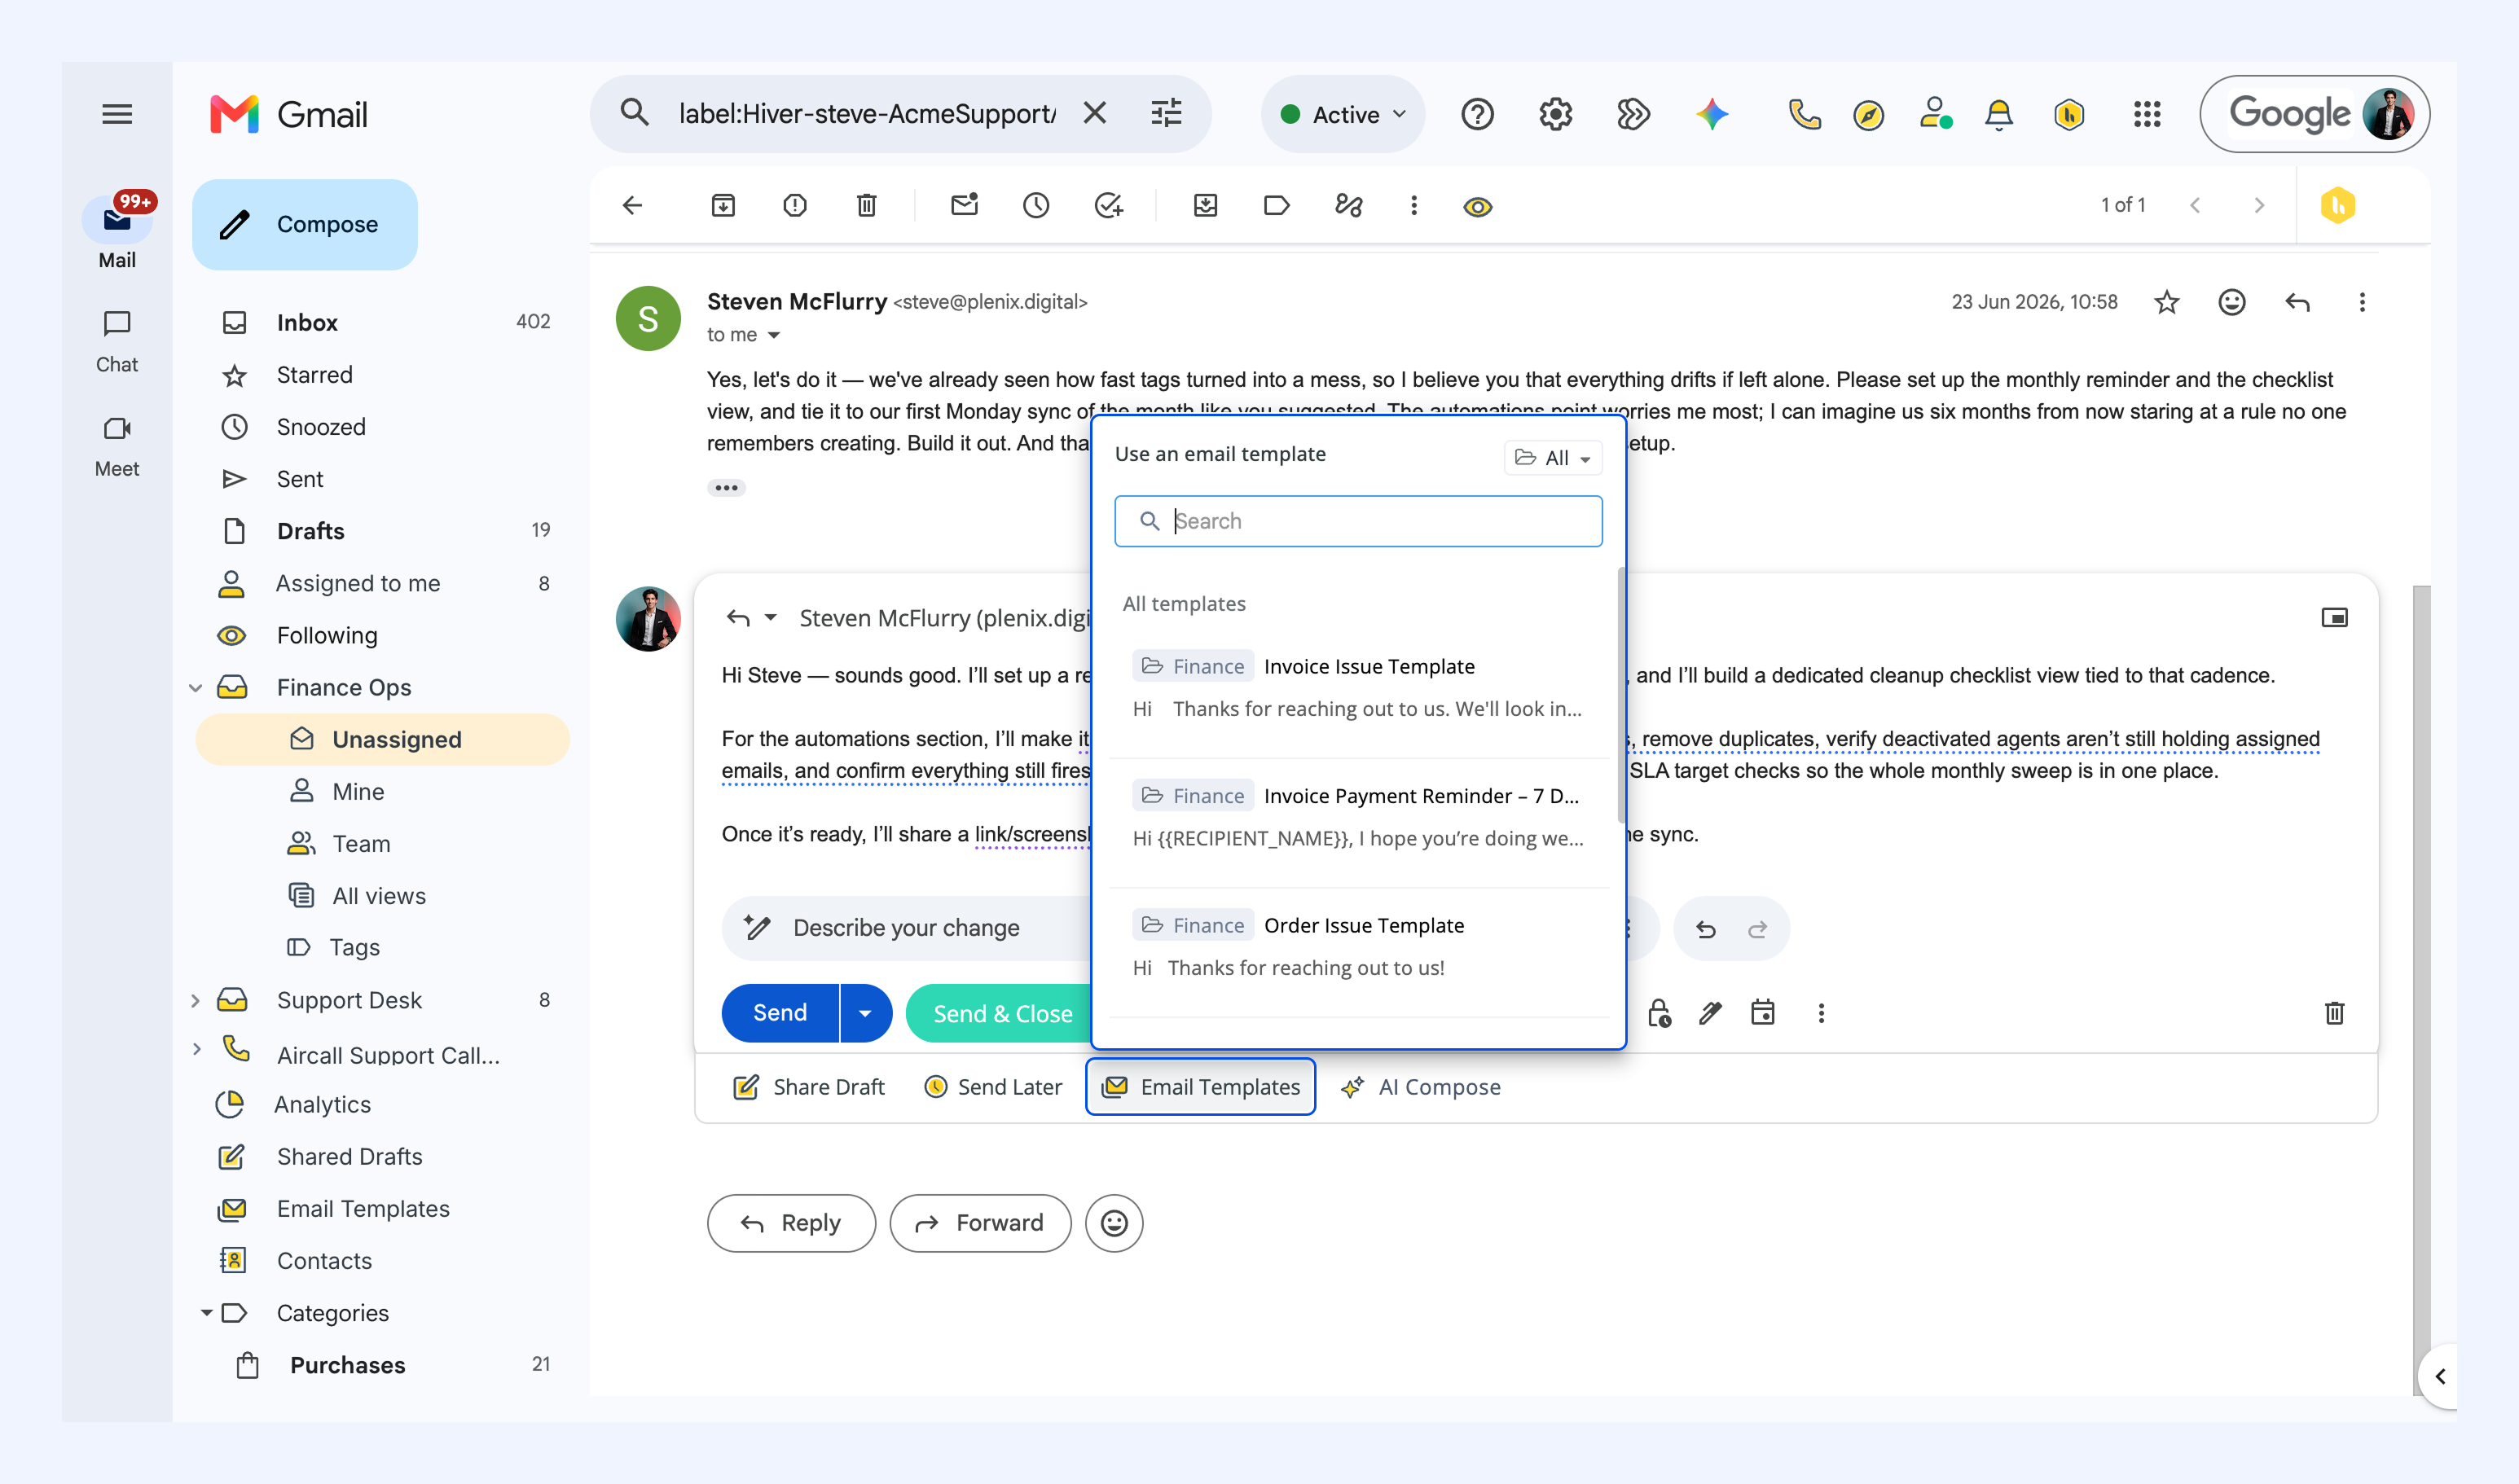Select the Invoice Issue Template
The image size is (2519, 1484).
[1358, 687]
